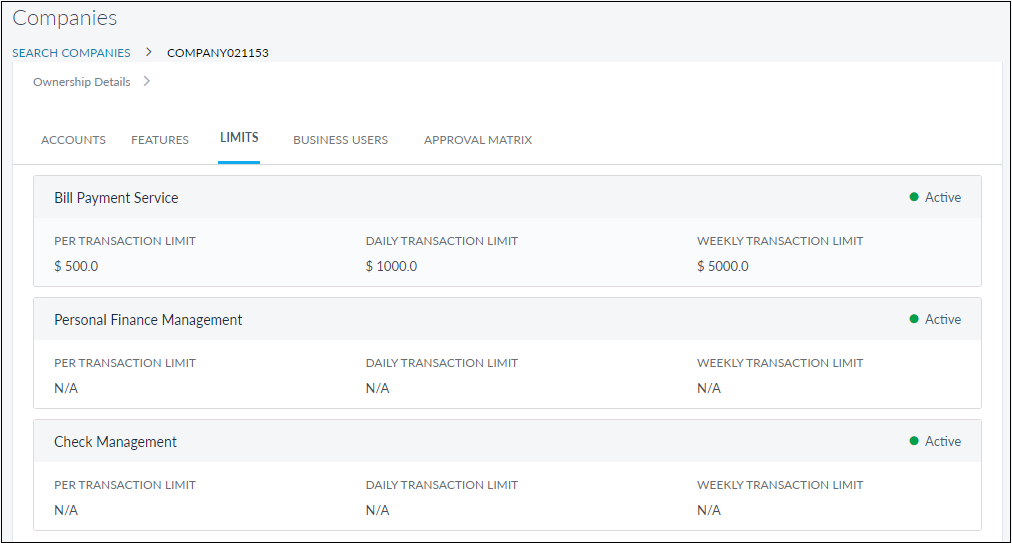
Task: Click the breadcrumb arrow after Search Companies
Action: tap(148, 52)
